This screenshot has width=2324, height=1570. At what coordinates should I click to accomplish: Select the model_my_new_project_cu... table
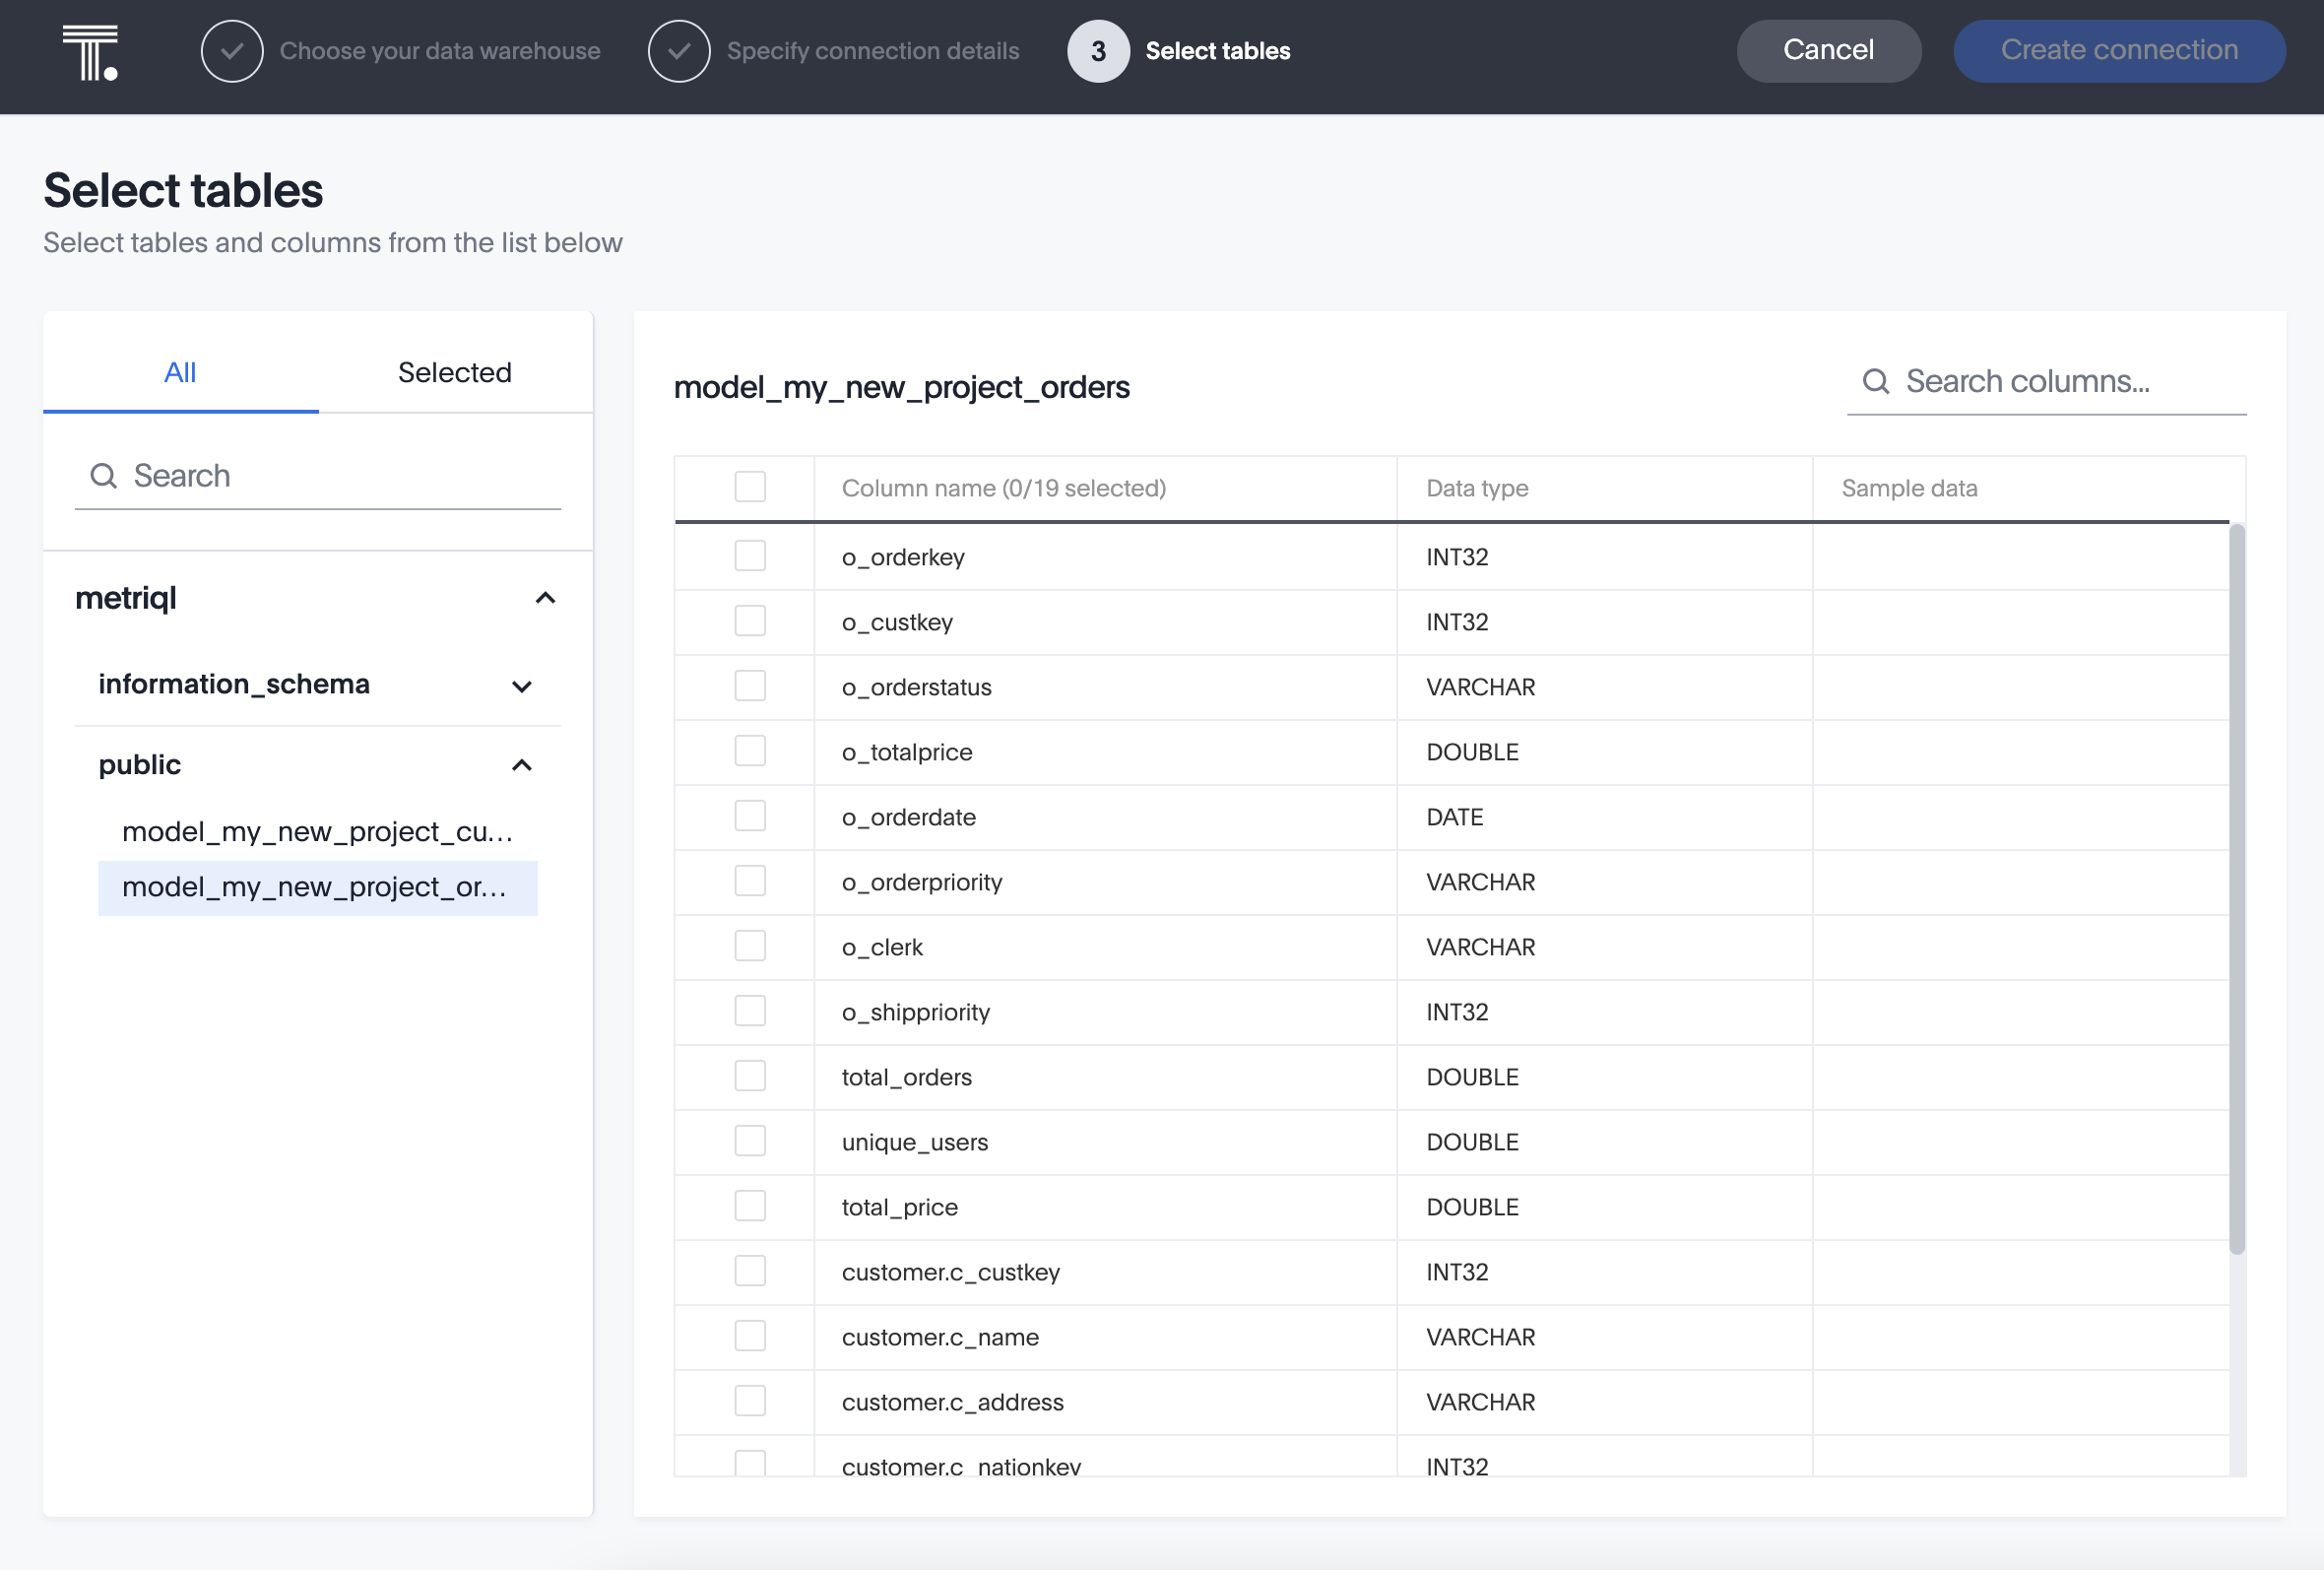coord(317,832)
